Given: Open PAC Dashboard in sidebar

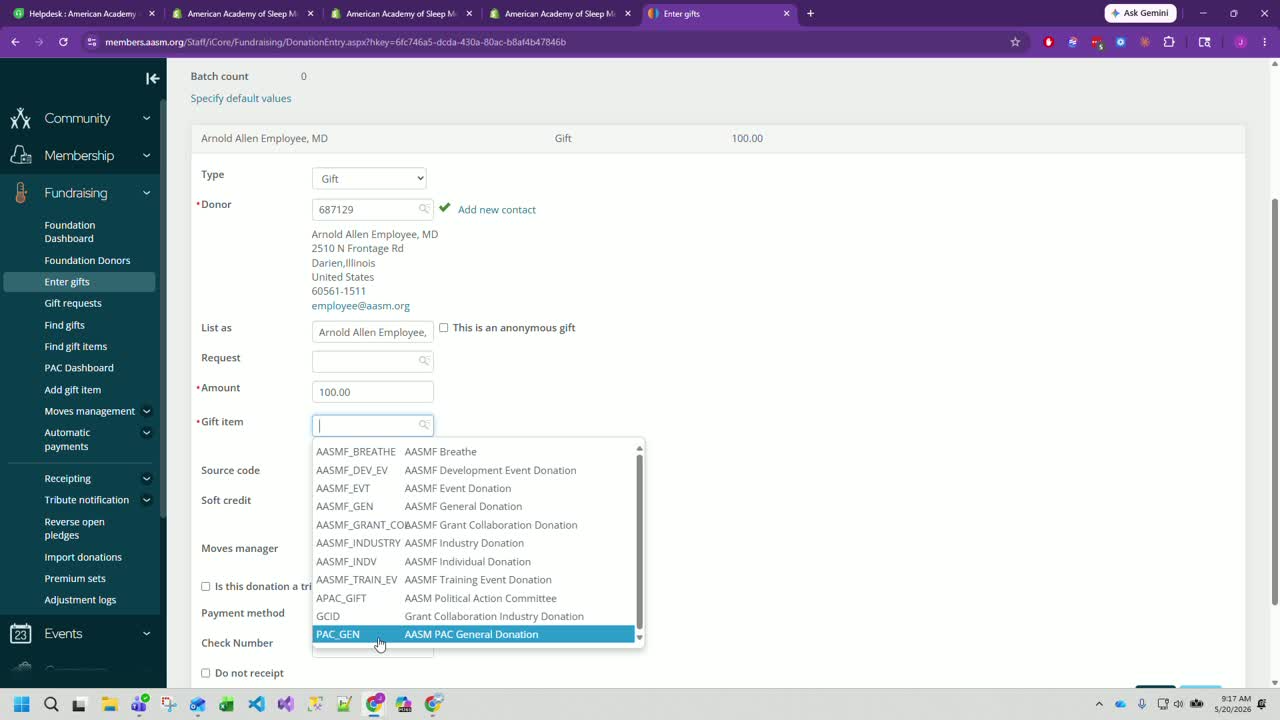Looking at the screenshot, I should [79, 368].
